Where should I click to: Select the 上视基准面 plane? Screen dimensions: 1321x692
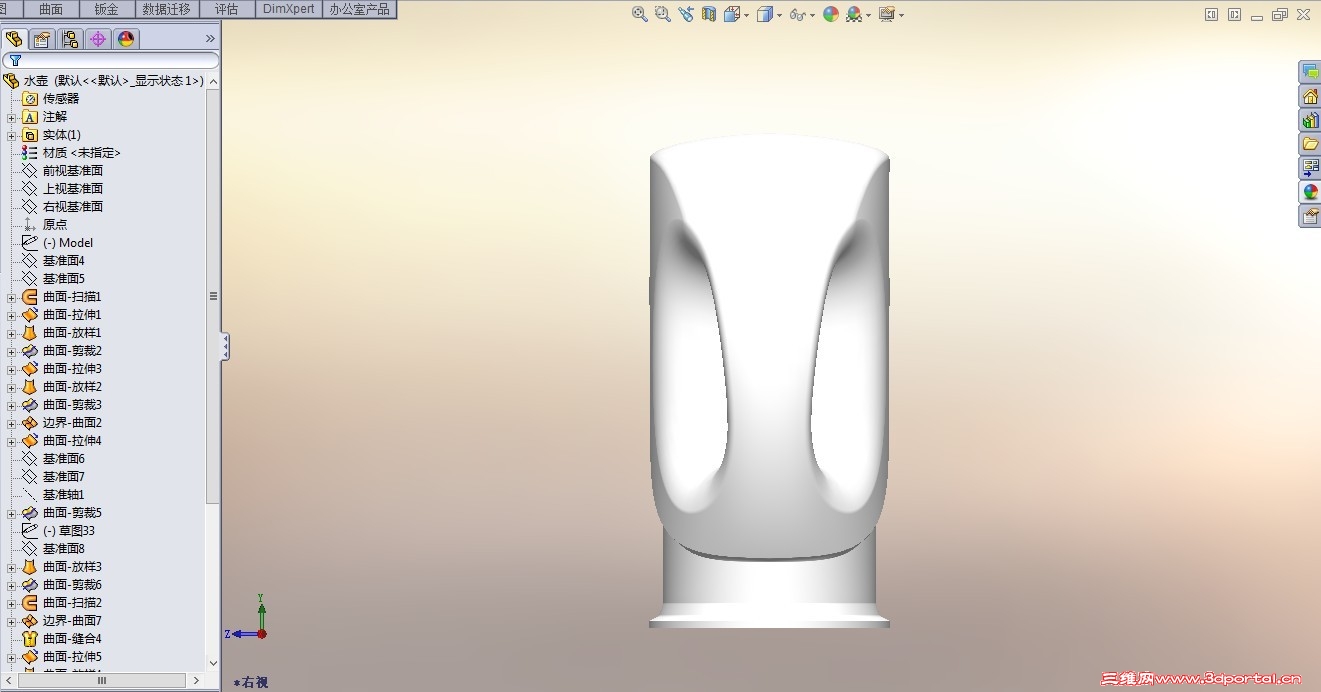pos(62,189)
